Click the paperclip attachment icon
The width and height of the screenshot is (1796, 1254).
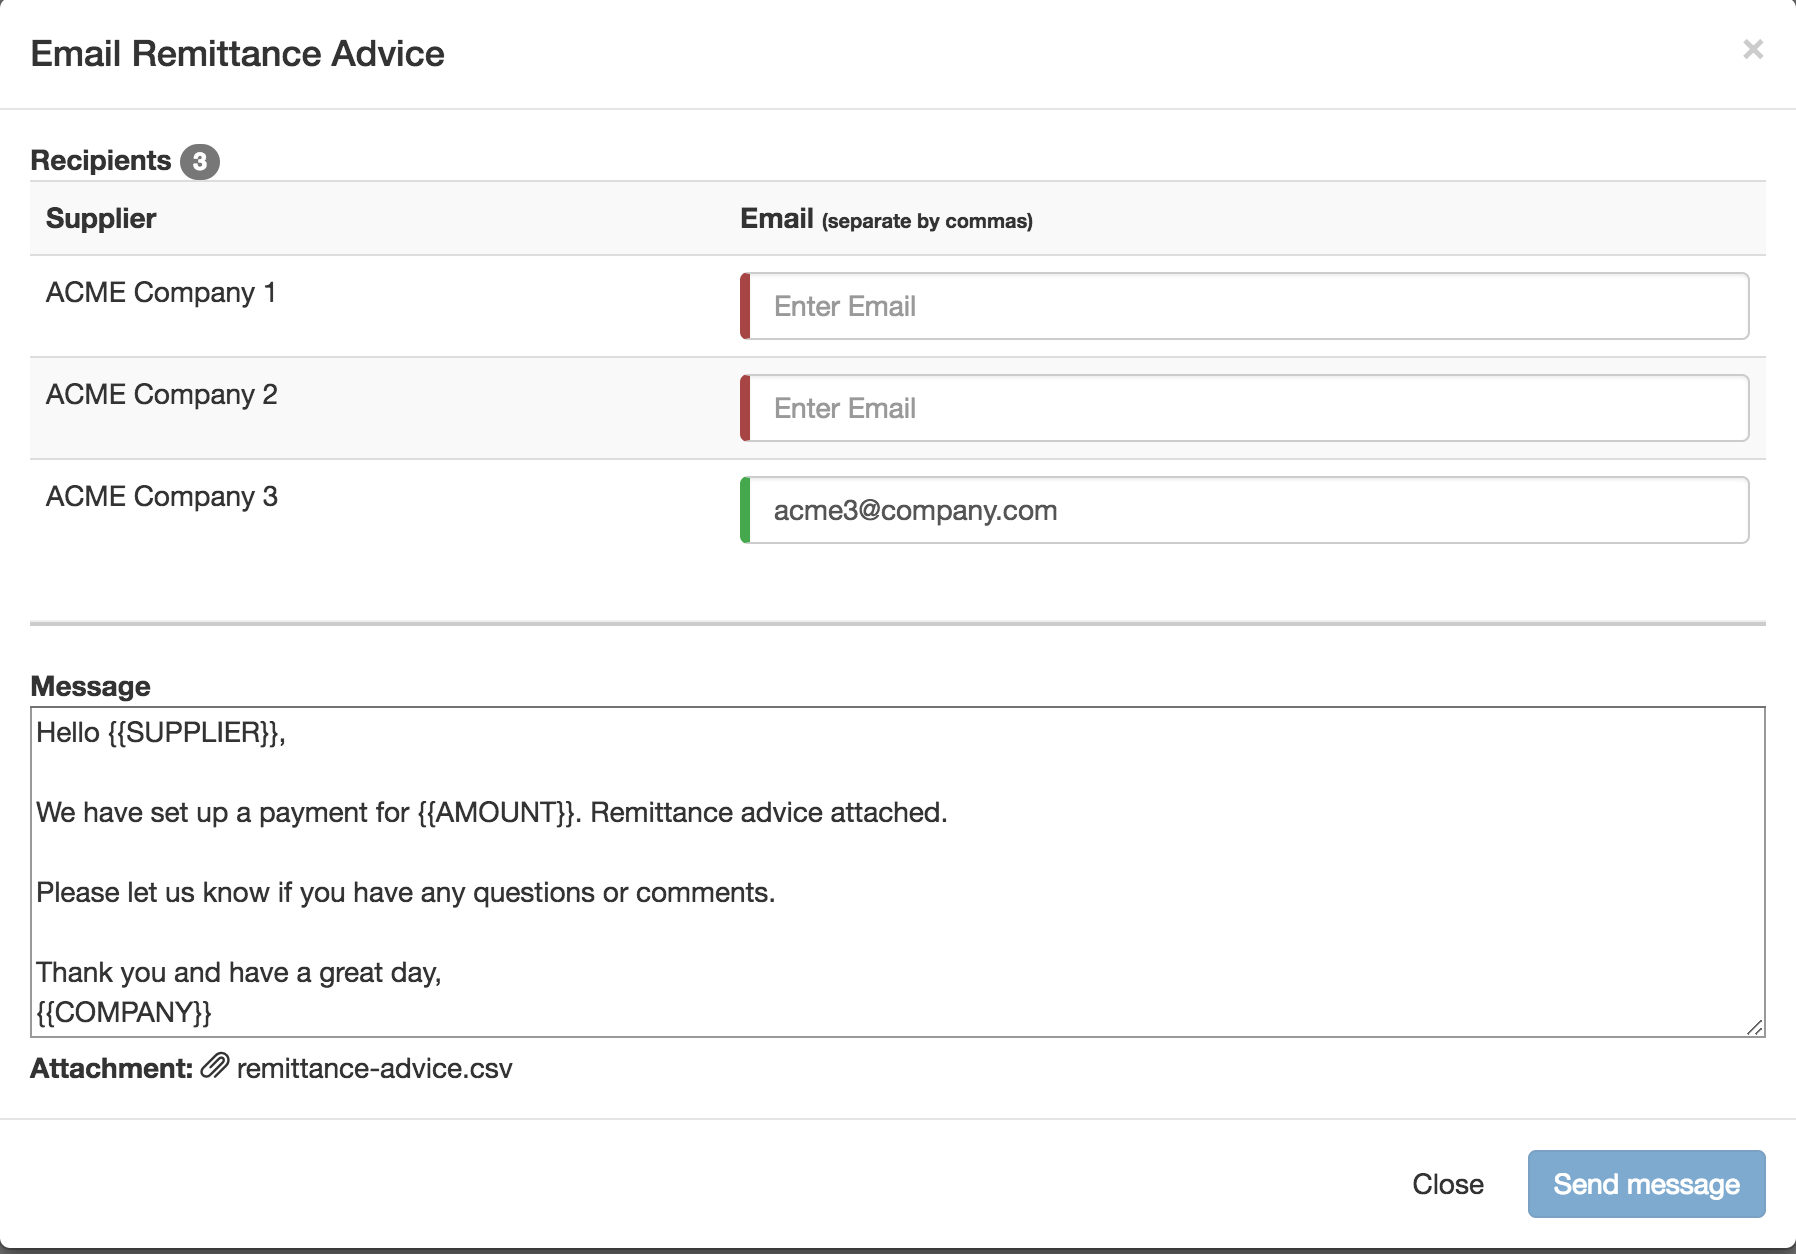[x=215, y=1066]
